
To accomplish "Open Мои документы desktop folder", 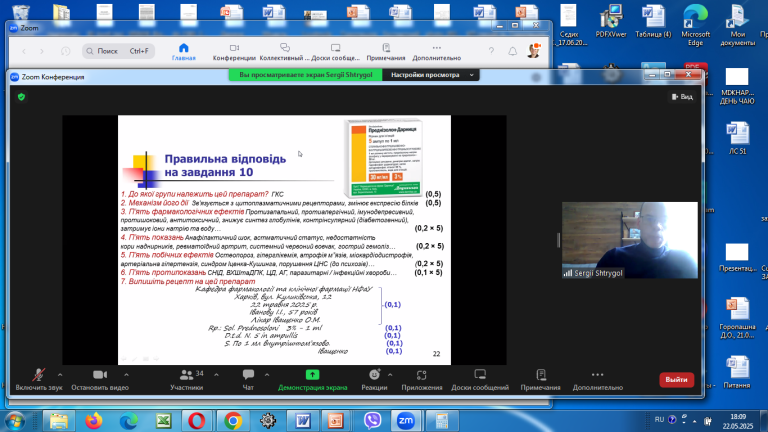I will pyautogui.click(x=738, y=25).
